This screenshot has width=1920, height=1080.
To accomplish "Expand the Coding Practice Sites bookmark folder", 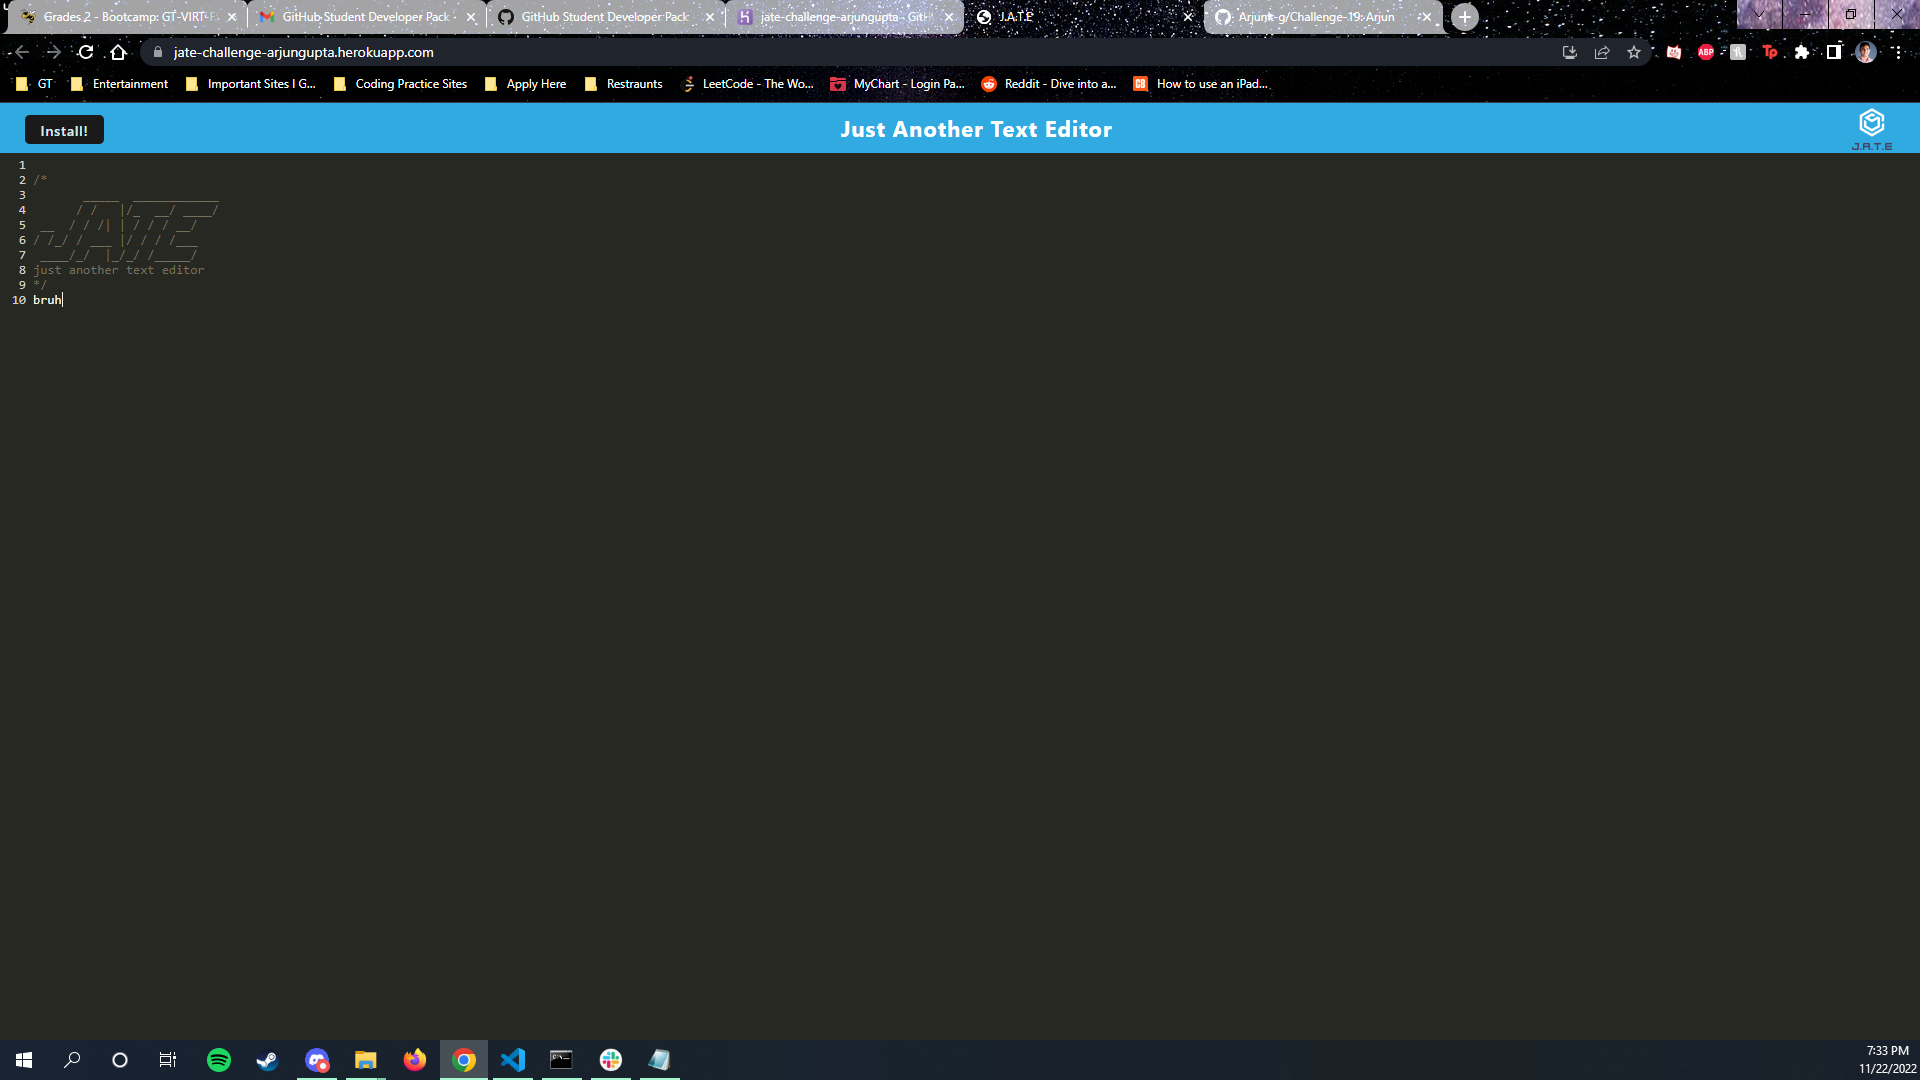I will tap(400, 84).
